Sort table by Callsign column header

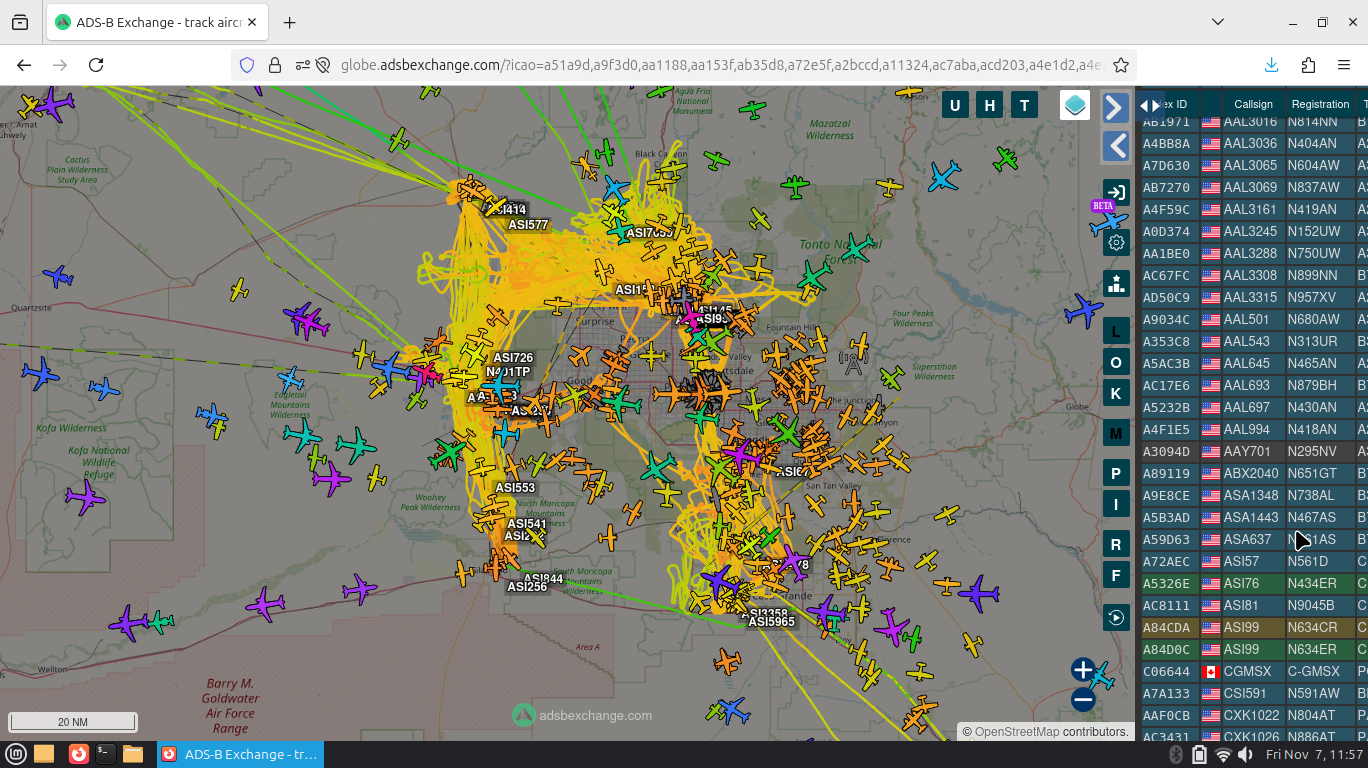1253,104
